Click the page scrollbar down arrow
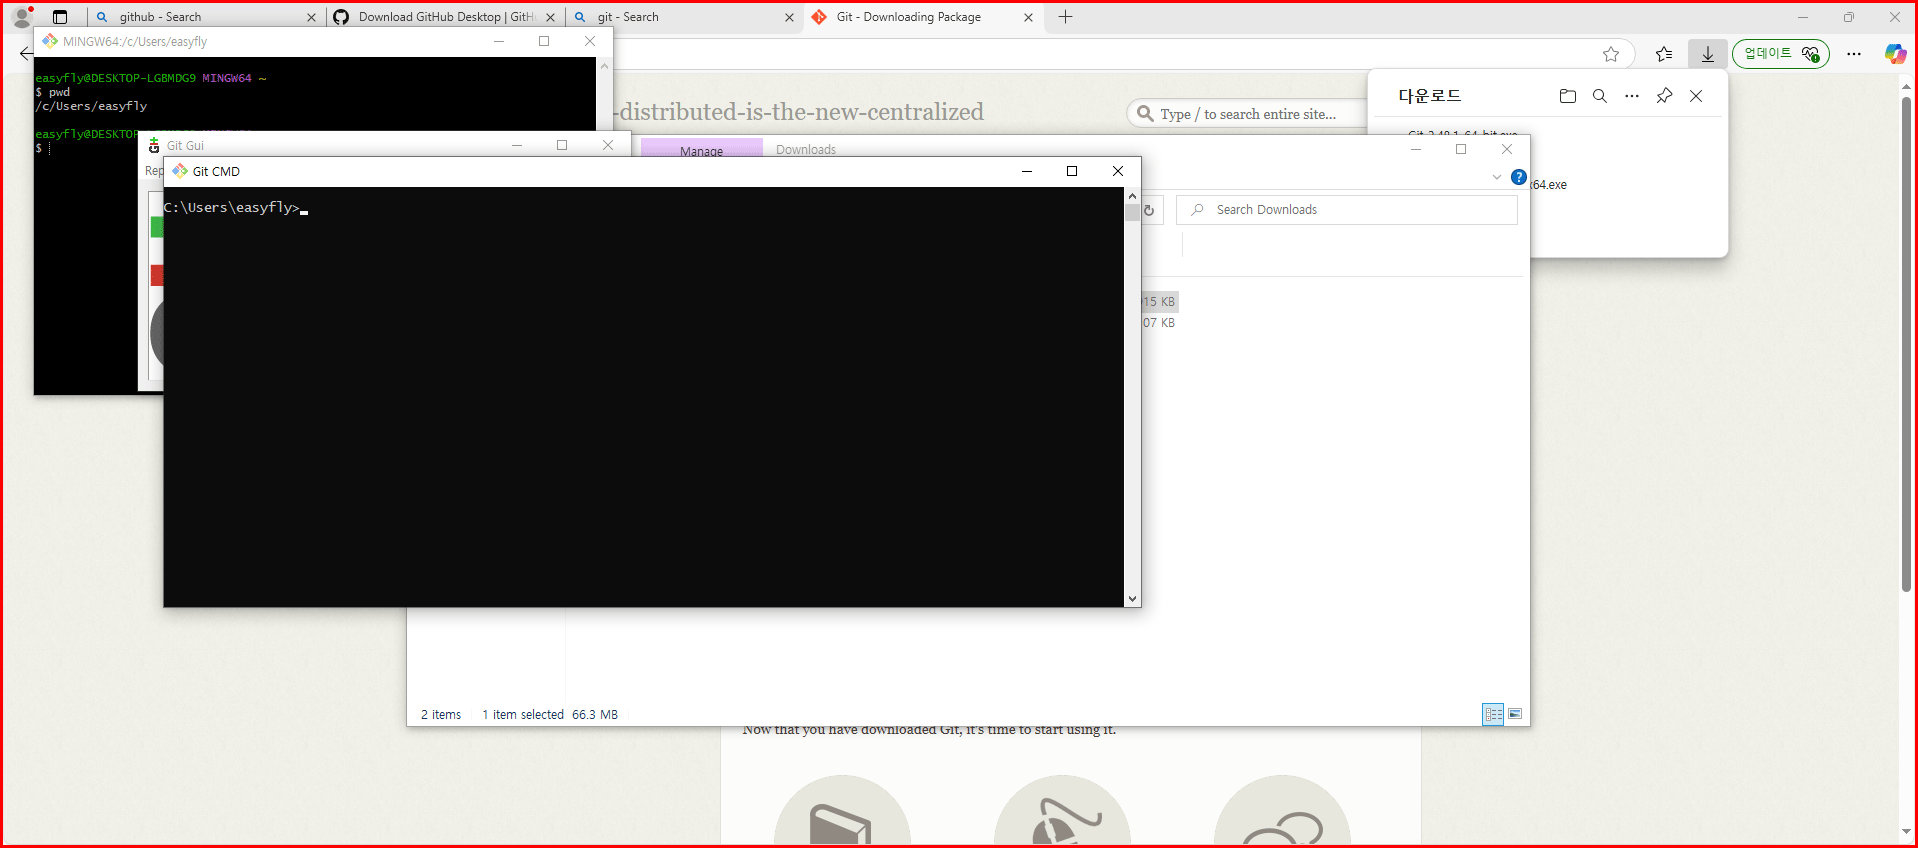Viewport: 1918px width, 848px height. tap(1907, 832)
